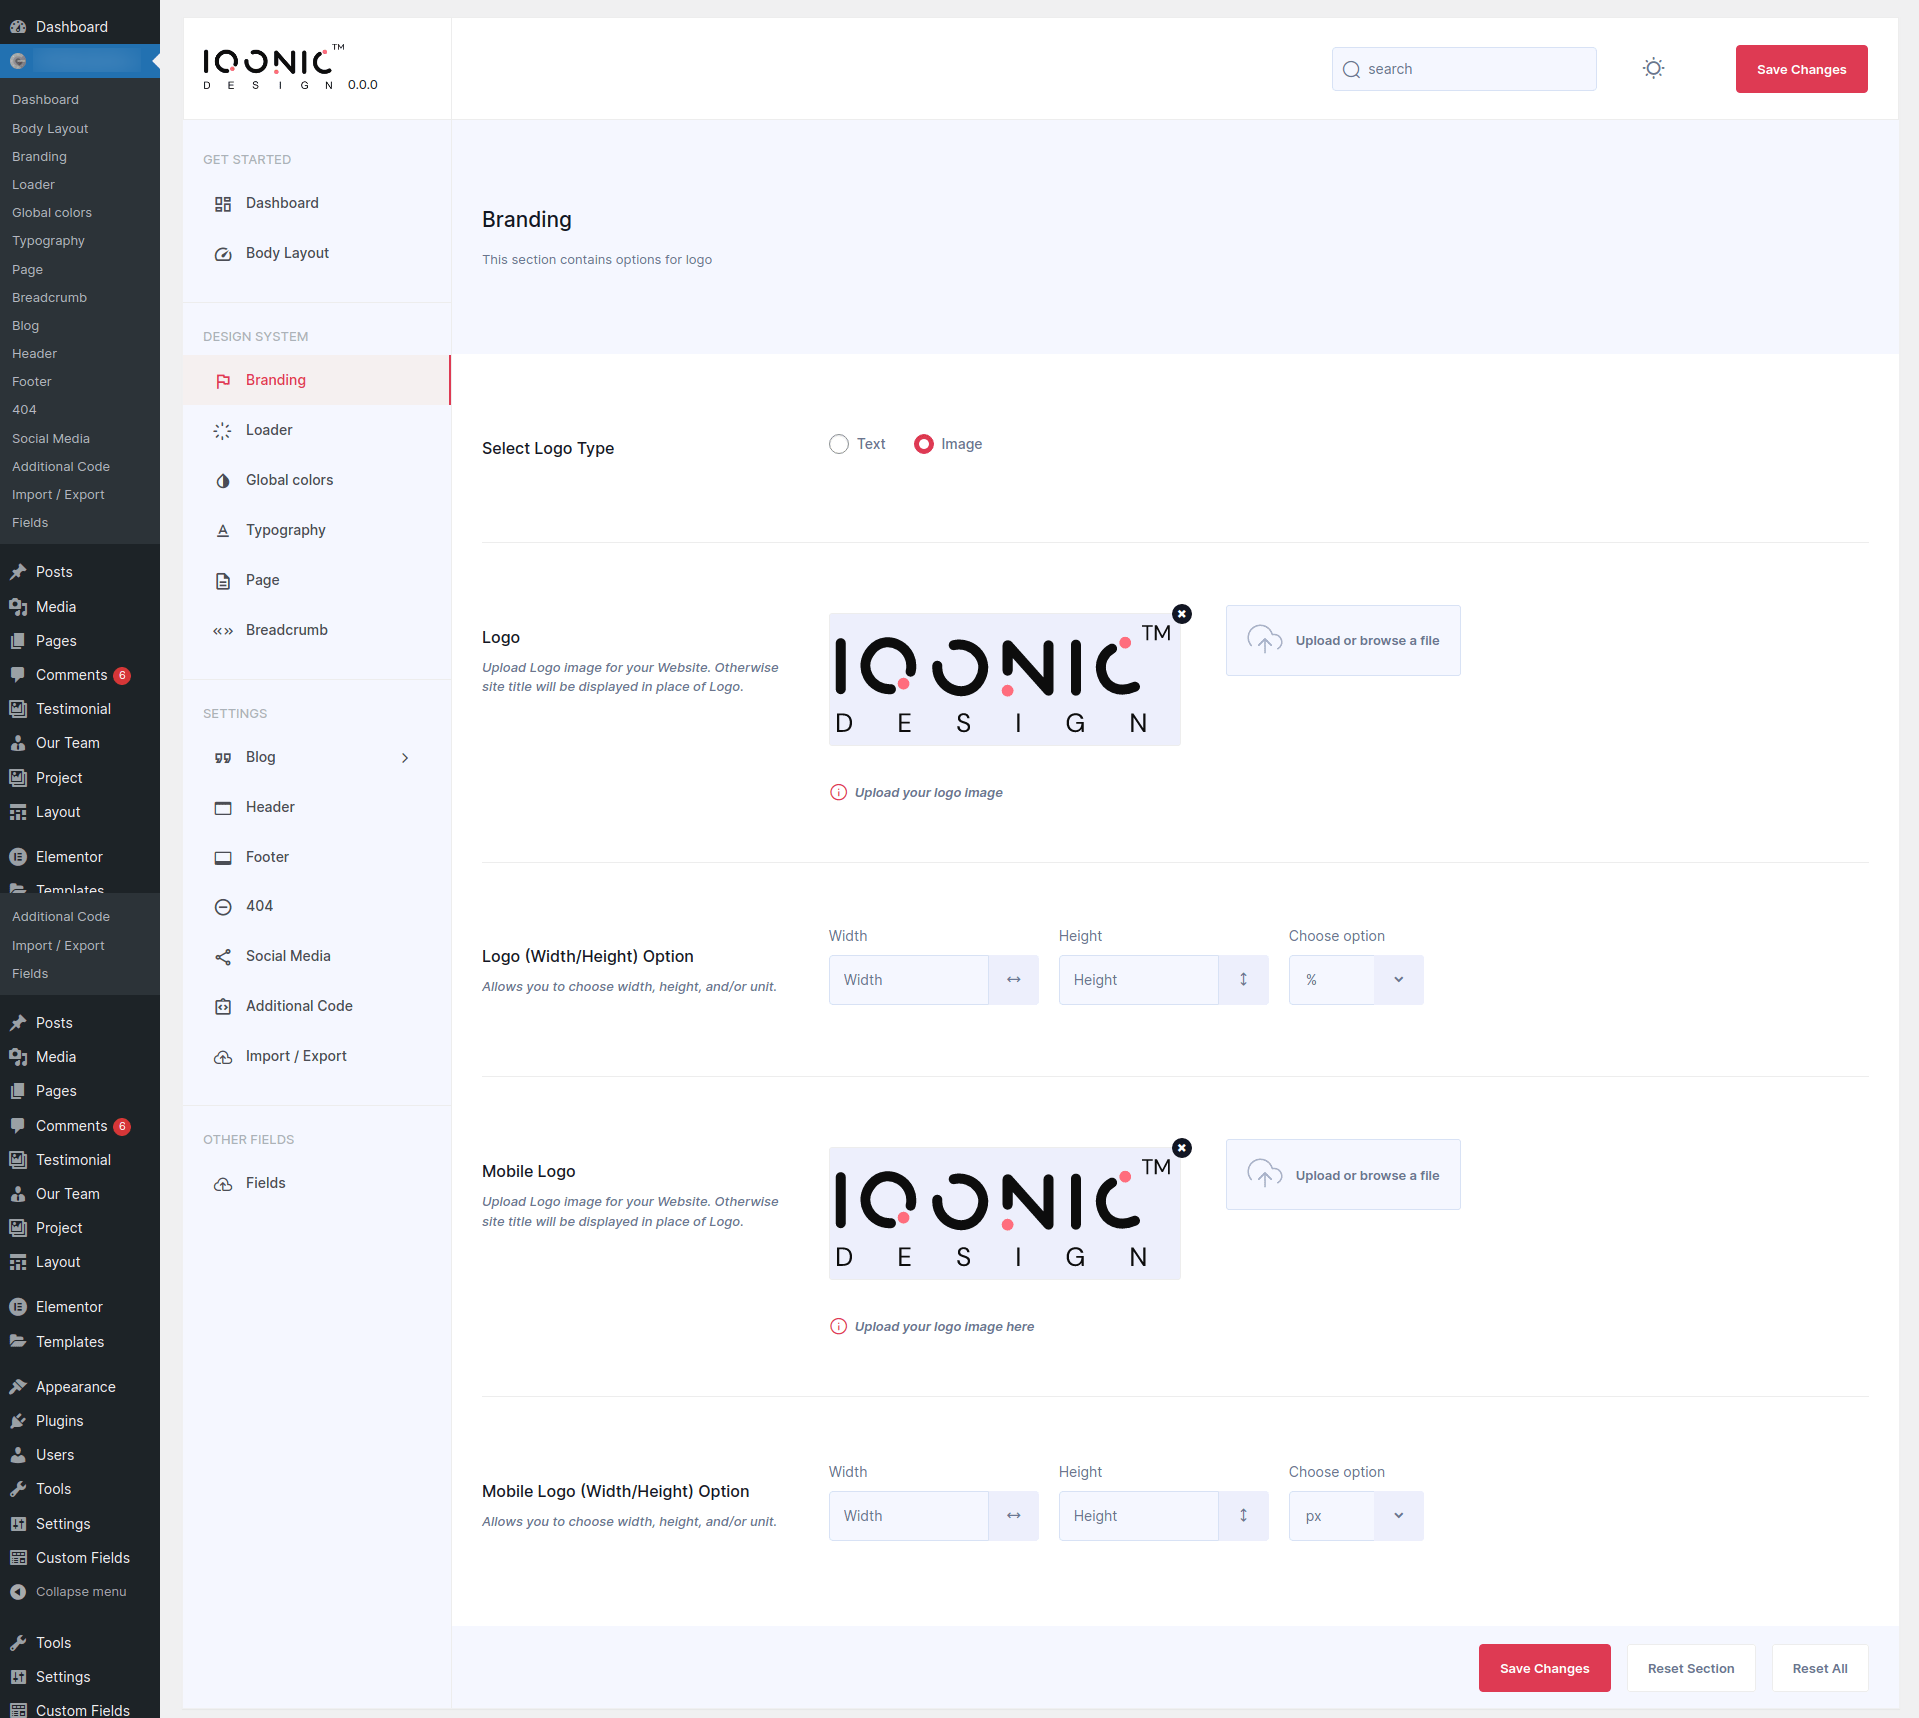This screenshot has height=1718, width=1919.
Task: Click the Import / Export cloud icon under Settings
Action: pyautogui.click(x=223, y=1057)
